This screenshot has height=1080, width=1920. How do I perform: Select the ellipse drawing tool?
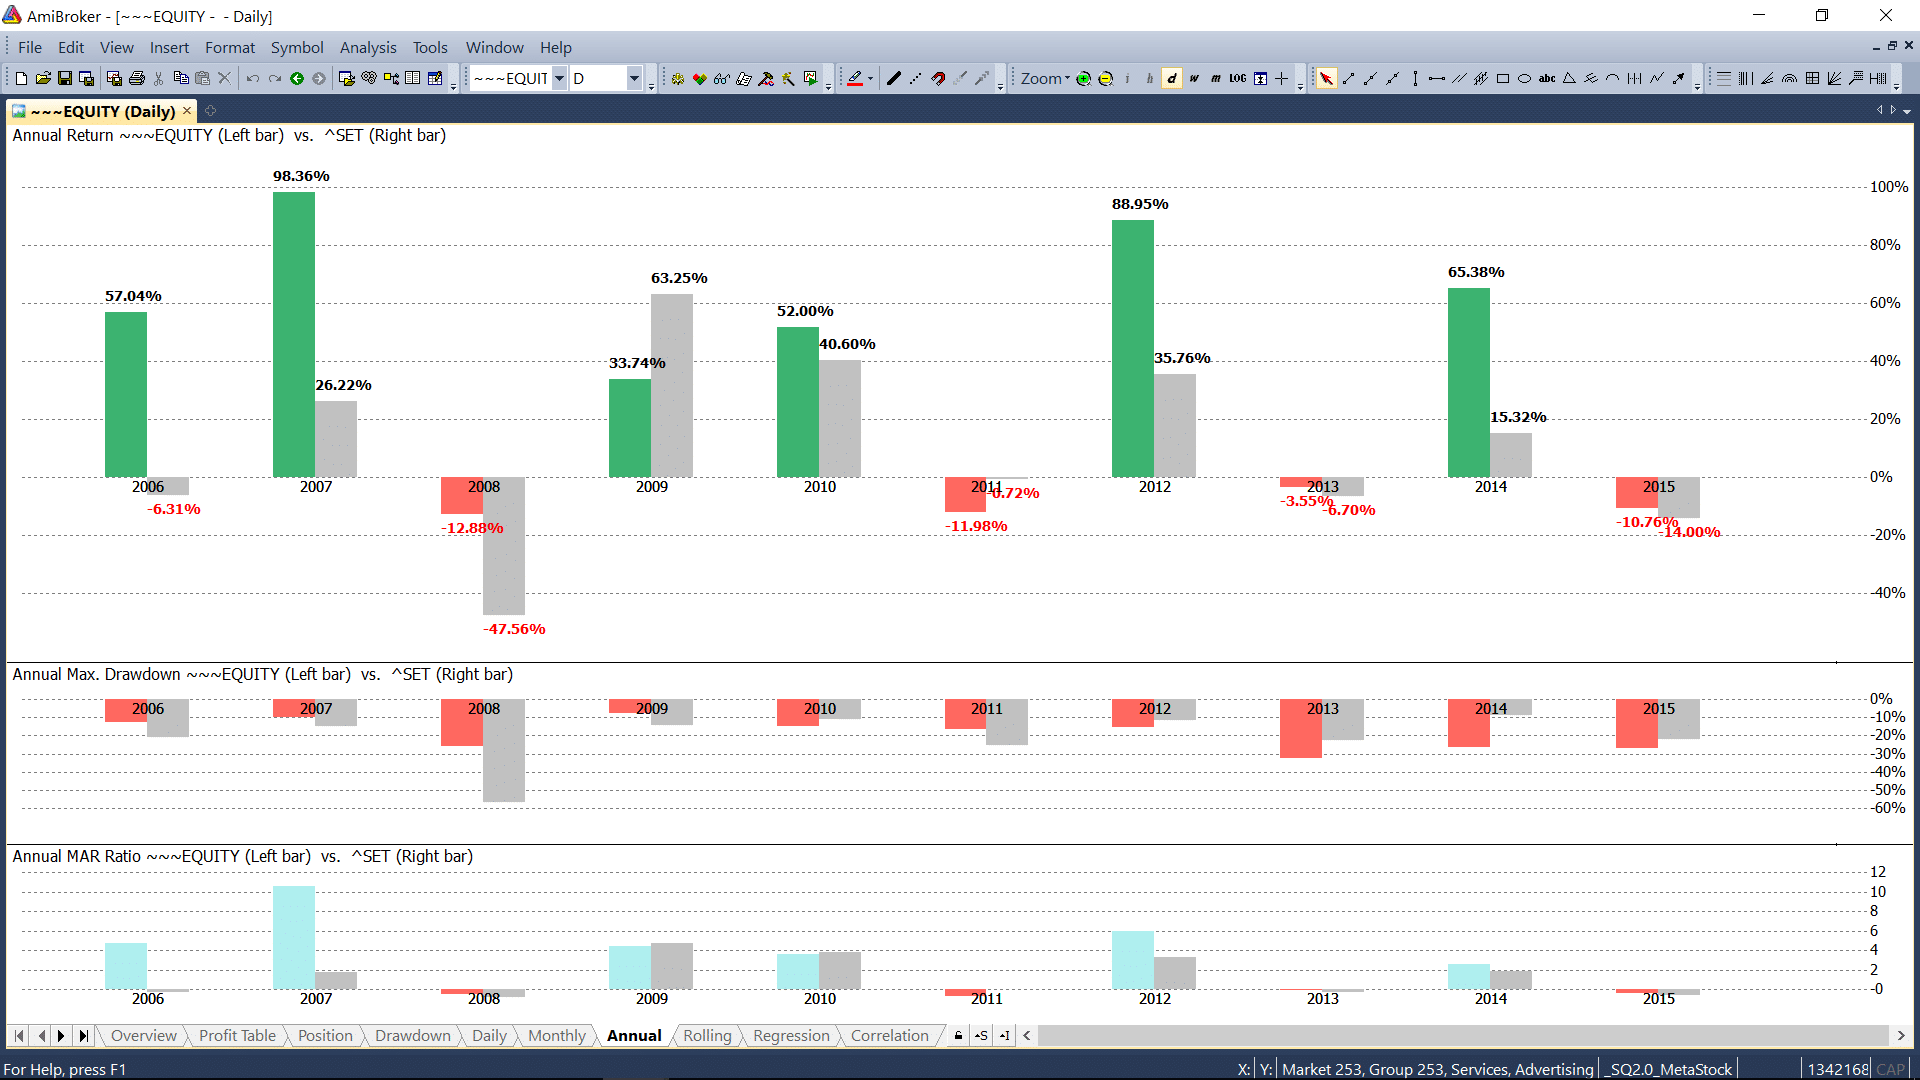[x=1524, y=78]
